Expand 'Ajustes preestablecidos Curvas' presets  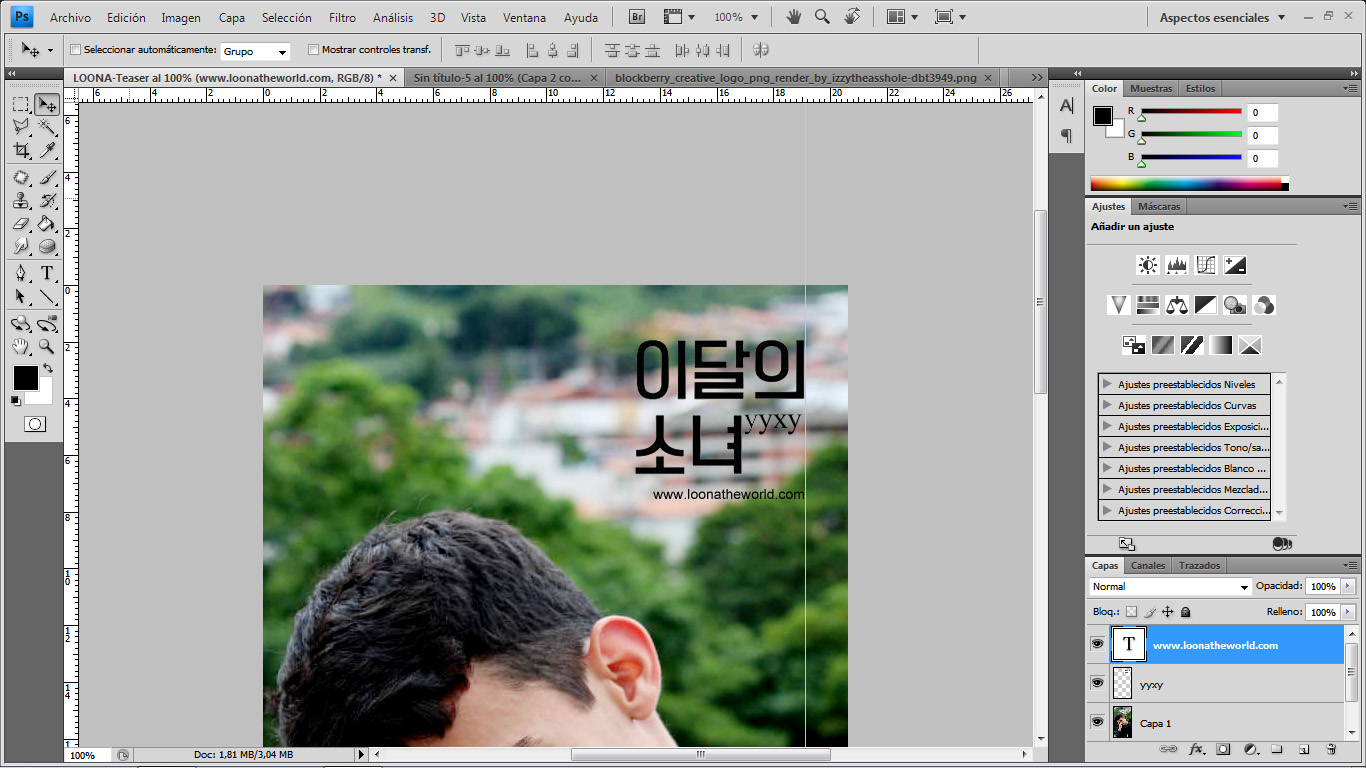pos(1107,405)
